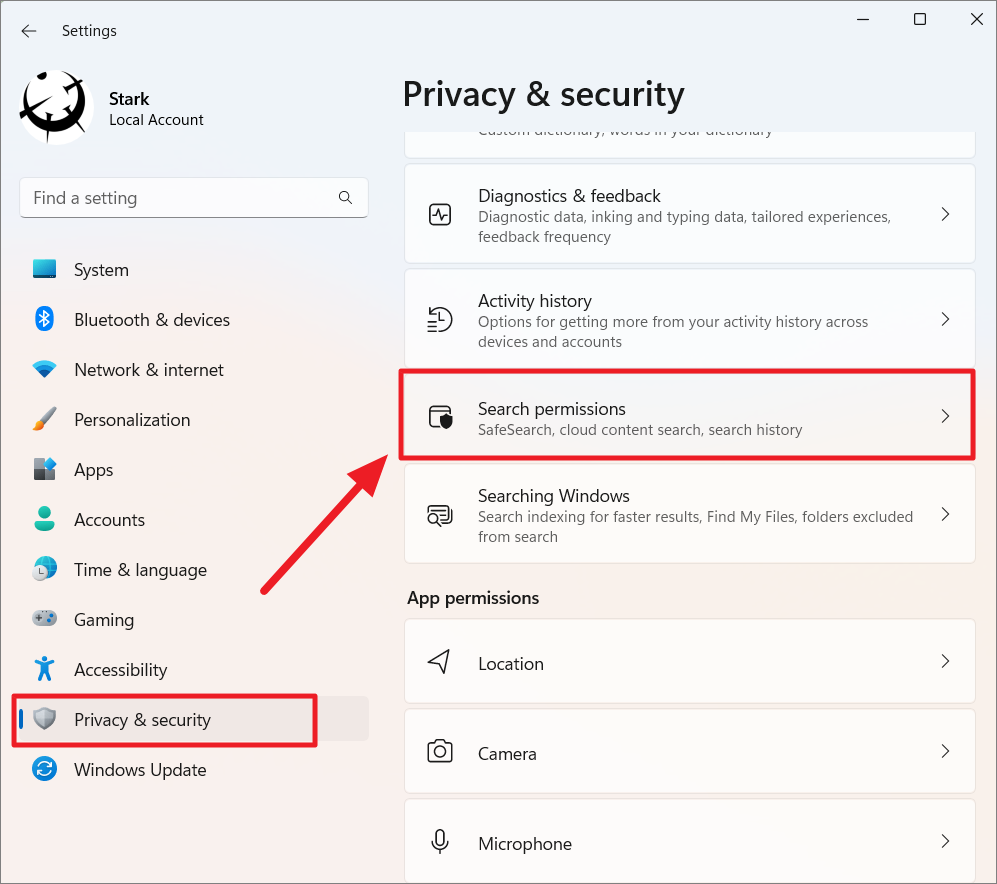Expand Activity history chevron
997x884 pixels.
945,319
